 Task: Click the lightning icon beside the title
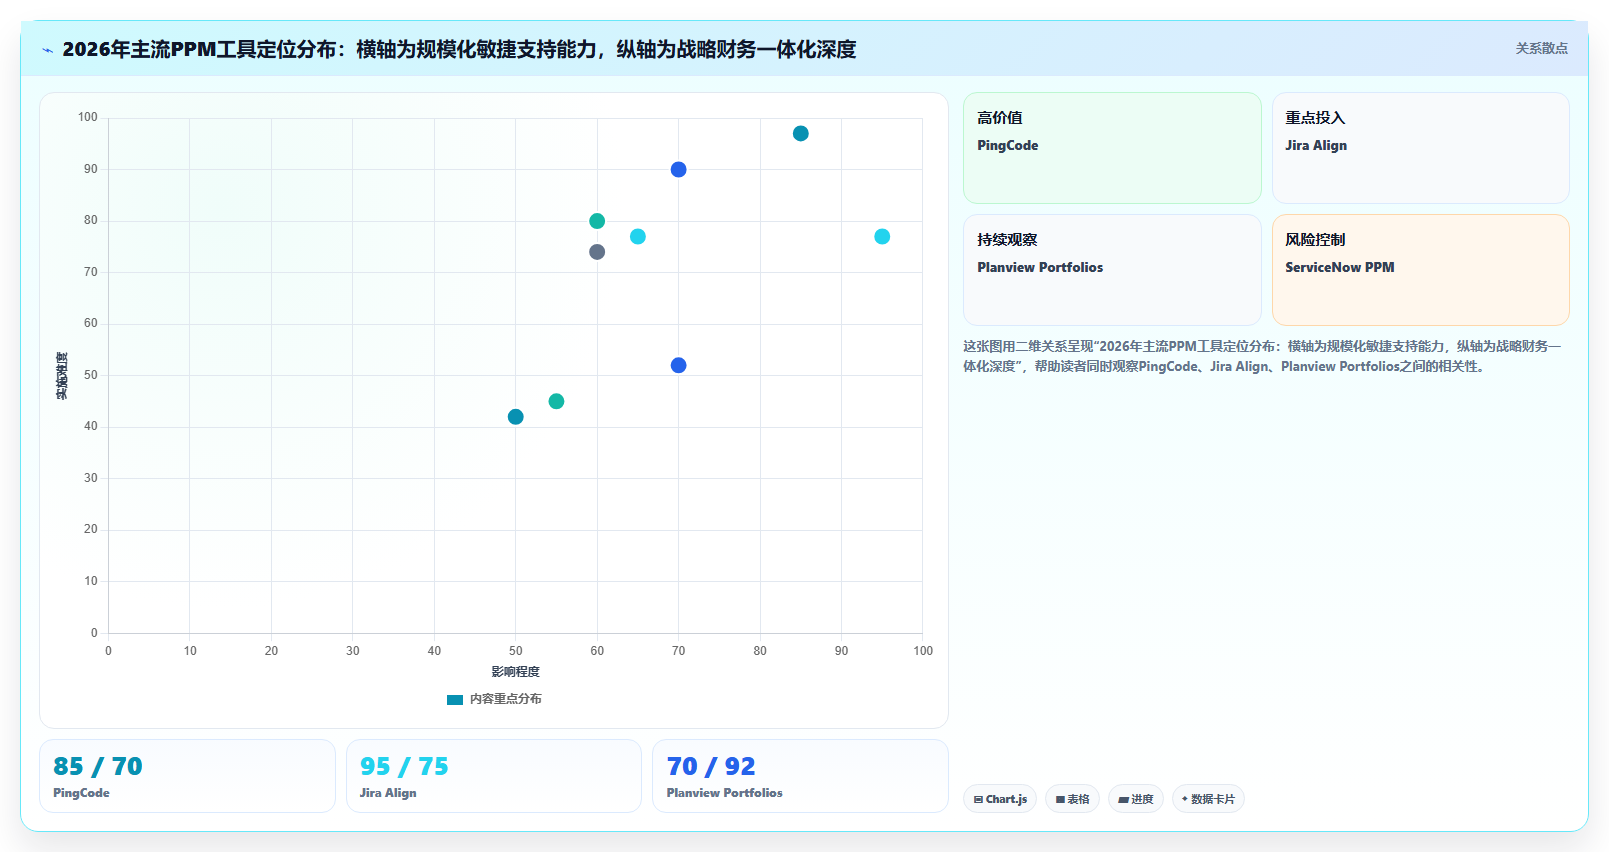47,50
